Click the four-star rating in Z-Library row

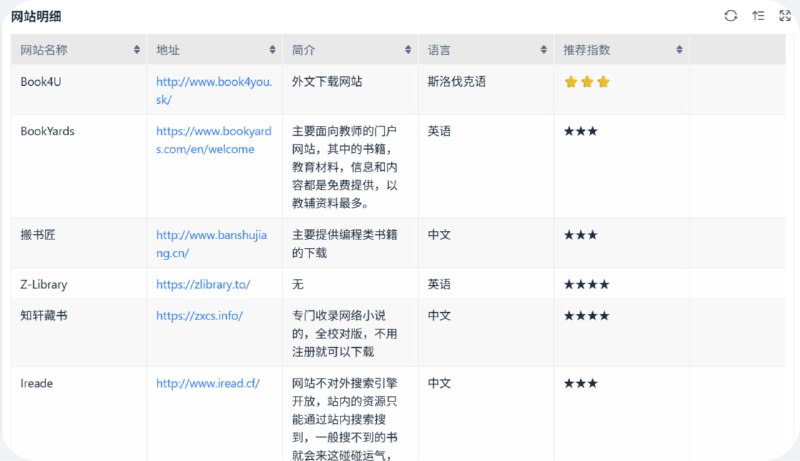coord(587,284)
